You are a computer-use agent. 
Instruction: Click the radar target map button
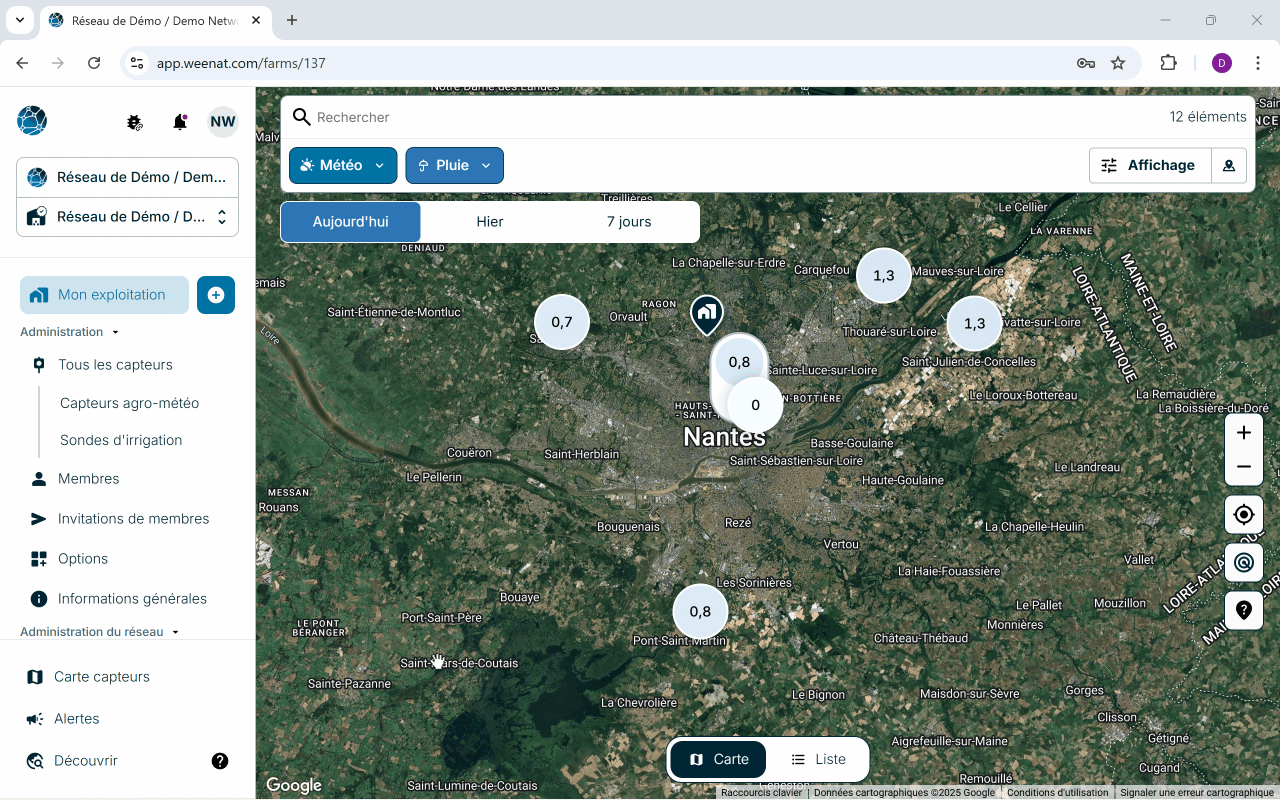click(1244, 563)
